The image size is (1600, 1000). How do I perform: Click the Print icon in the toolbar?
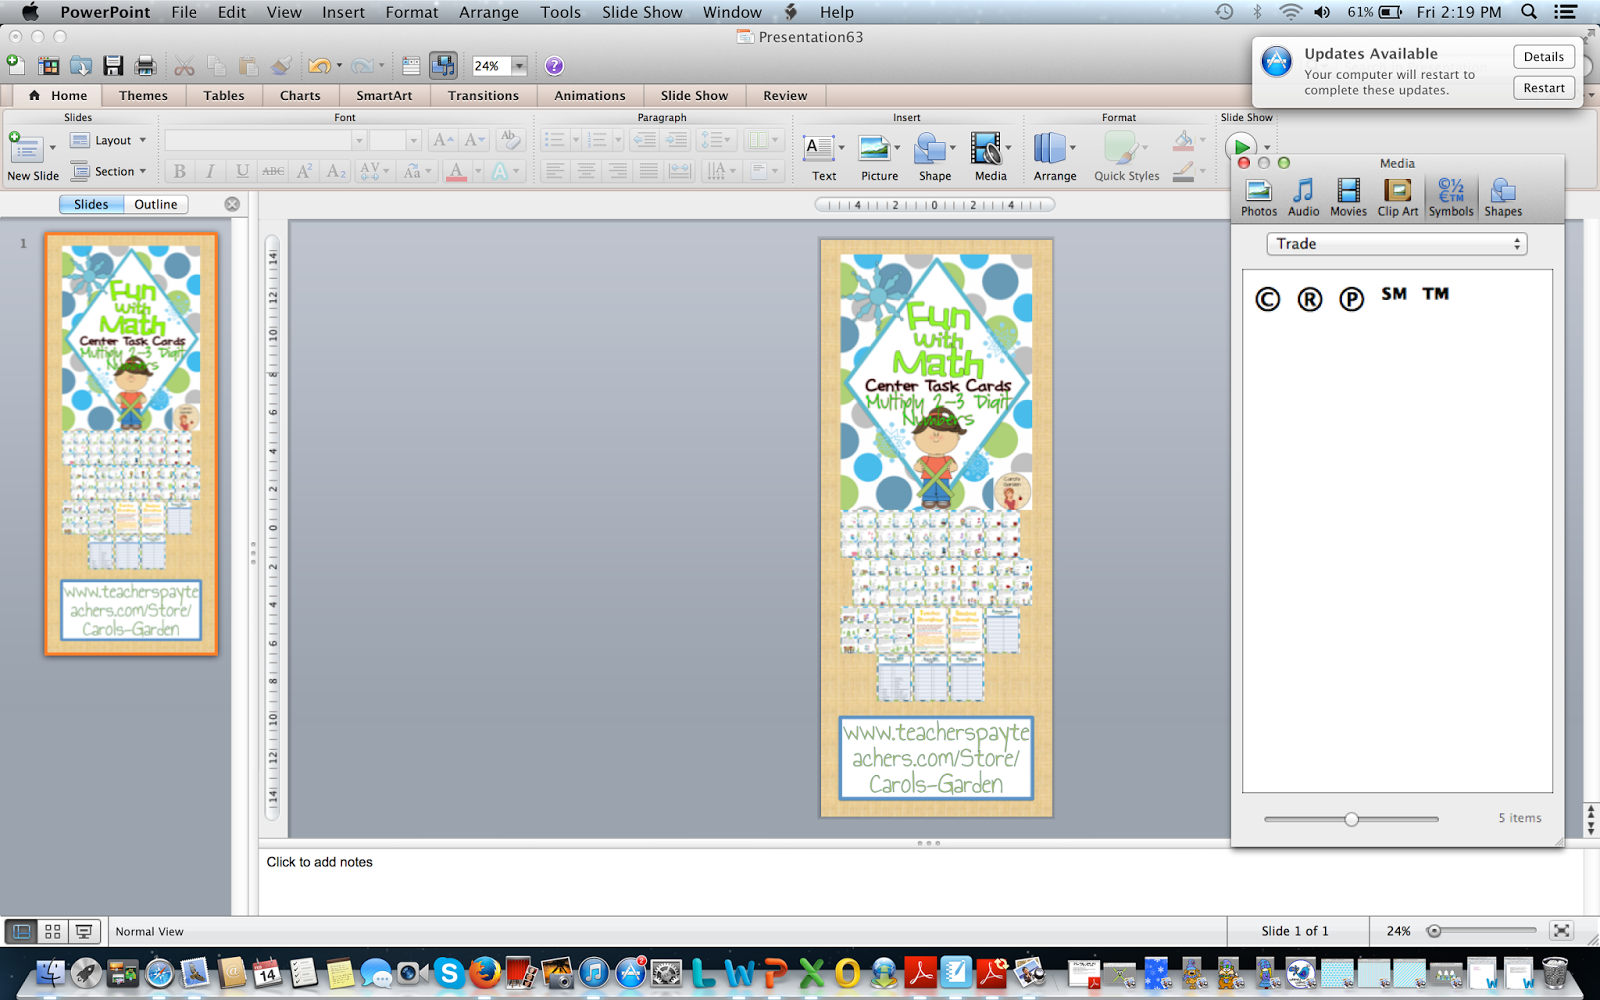(x=146, y=66)
